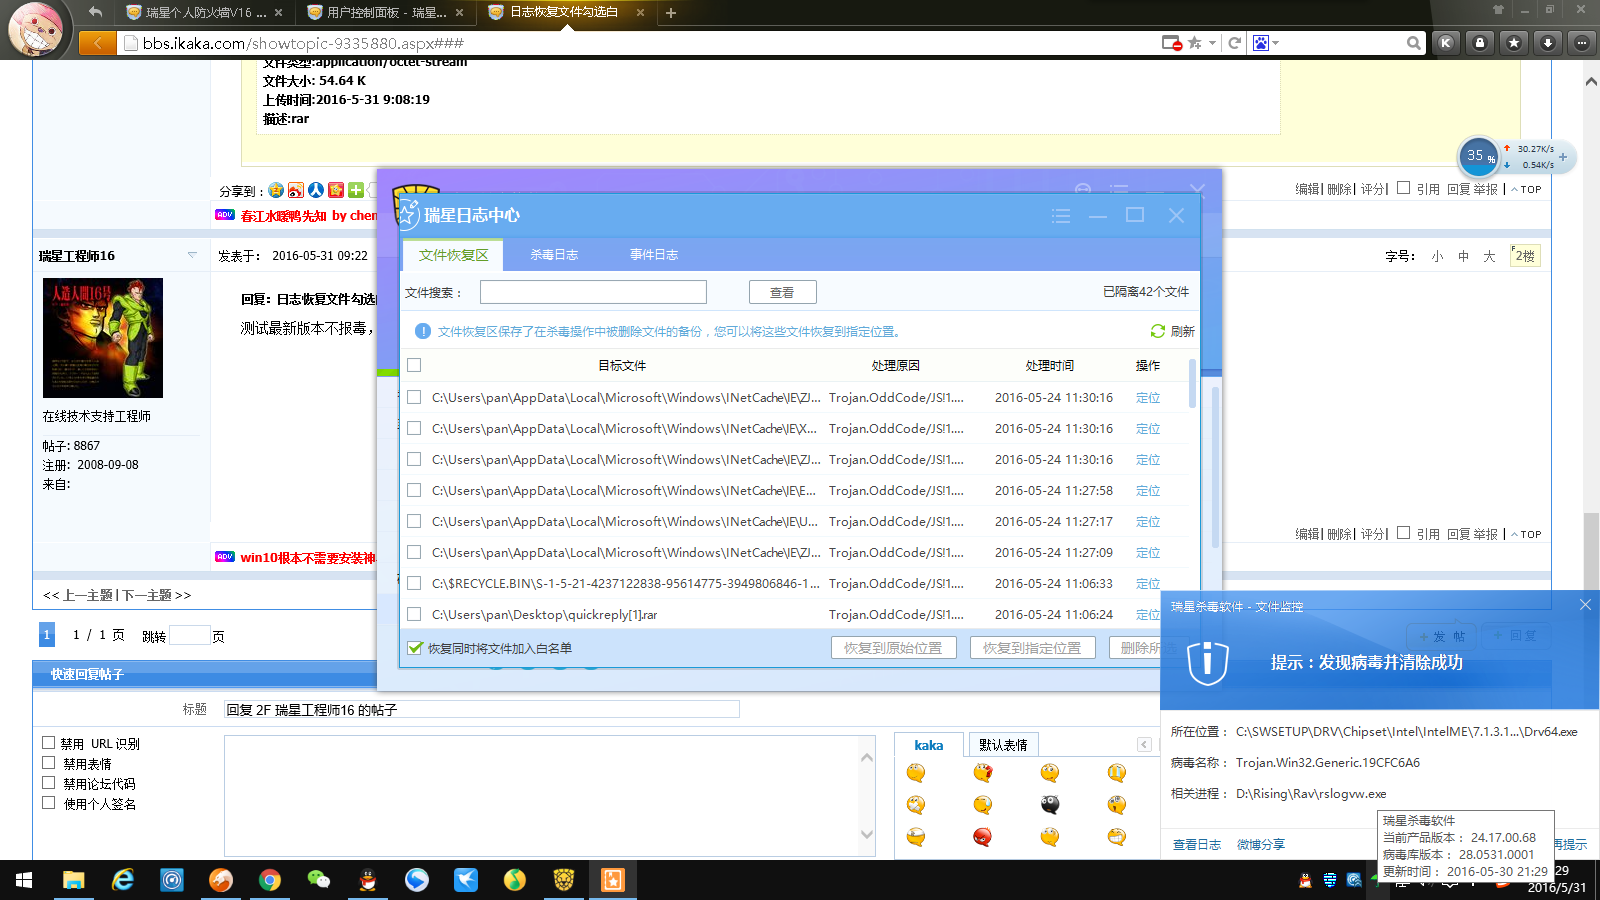This screenshot has width=1600, height=900.
Task: Check the file row dated 11:27:58
Action: (x=414, y=490)
